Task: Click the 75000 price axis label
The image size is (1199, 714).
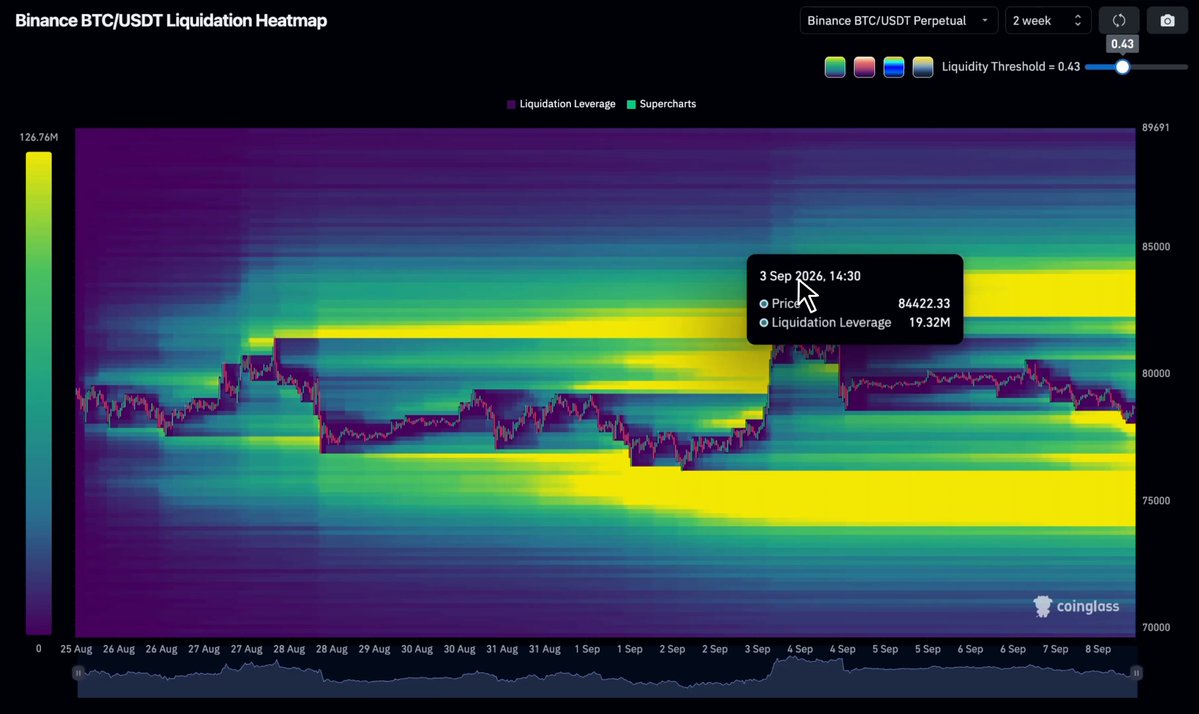Action: (x=1156, y=501)
